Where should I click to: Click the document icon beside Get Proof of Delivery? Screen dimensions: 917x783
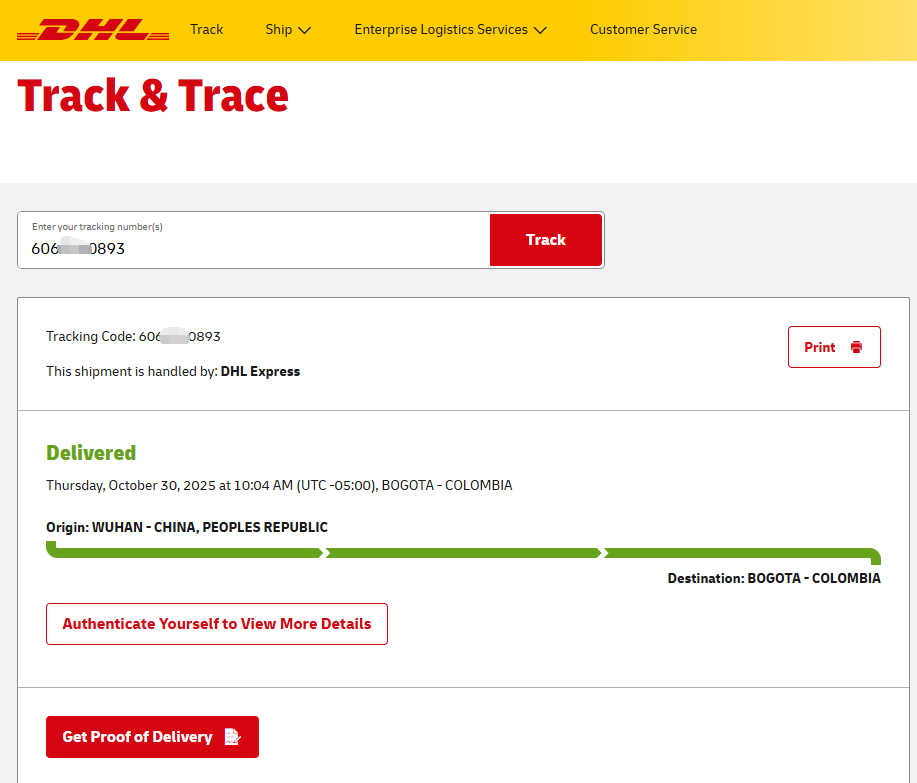pyautogui.click(x=232, y=737)
